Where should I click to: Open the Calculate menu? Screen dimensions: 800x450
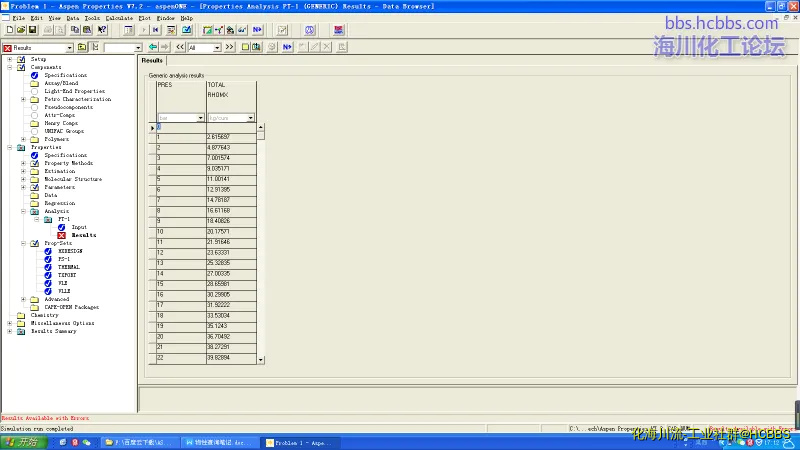tap(119, 18)
